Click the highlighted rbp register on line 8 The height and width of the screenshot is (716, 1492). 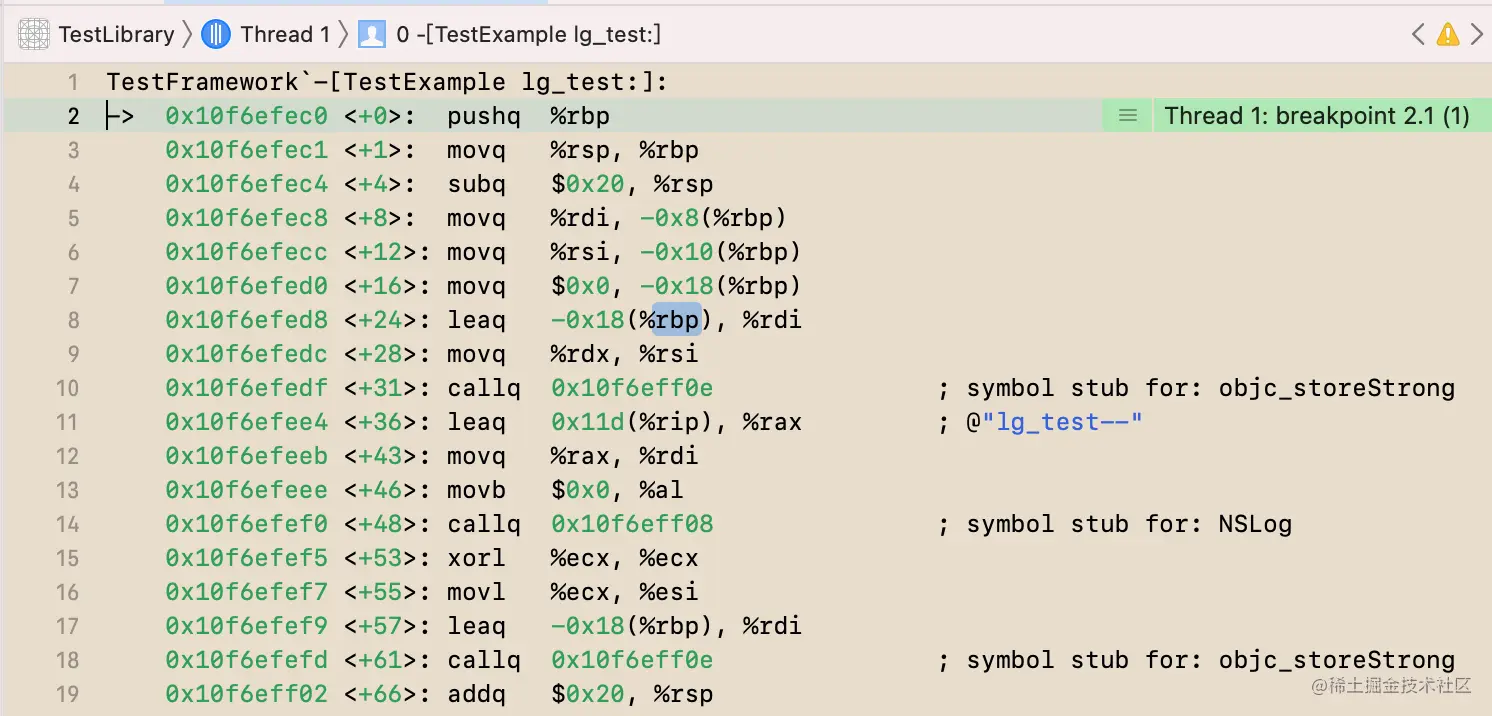coord(677,320)
